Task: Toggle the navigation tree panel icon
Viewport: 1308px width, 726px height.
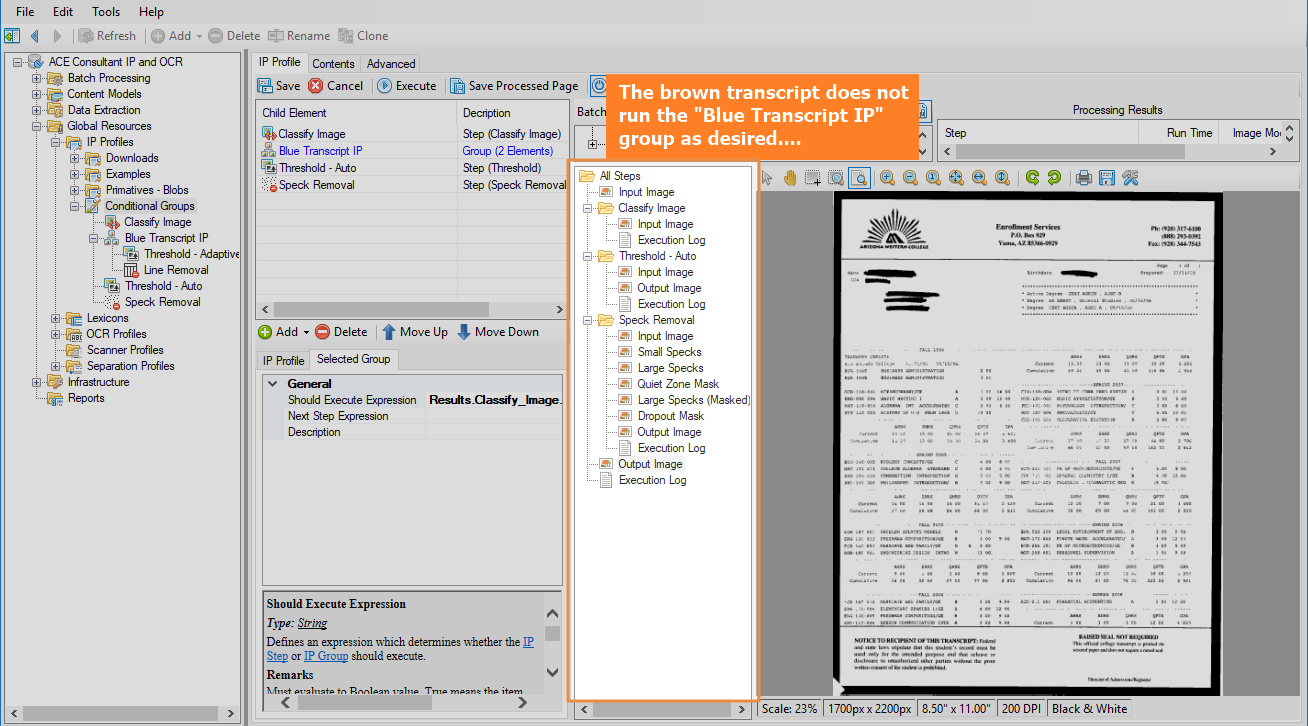Action: [13, 36]
